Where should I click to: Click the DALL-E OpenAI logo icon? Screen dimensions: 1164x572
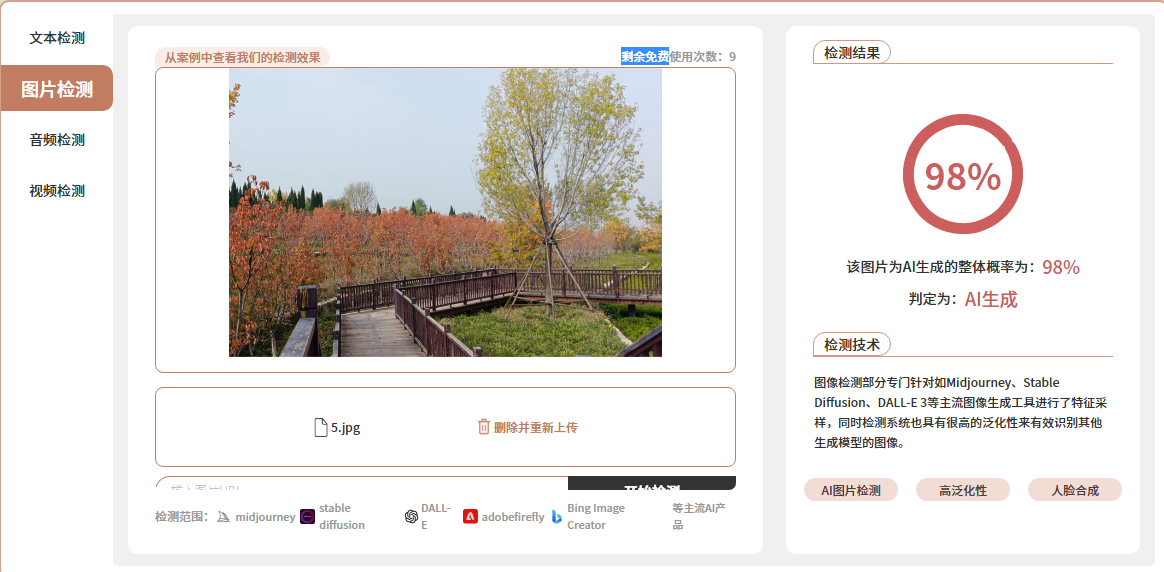(411, 517)
